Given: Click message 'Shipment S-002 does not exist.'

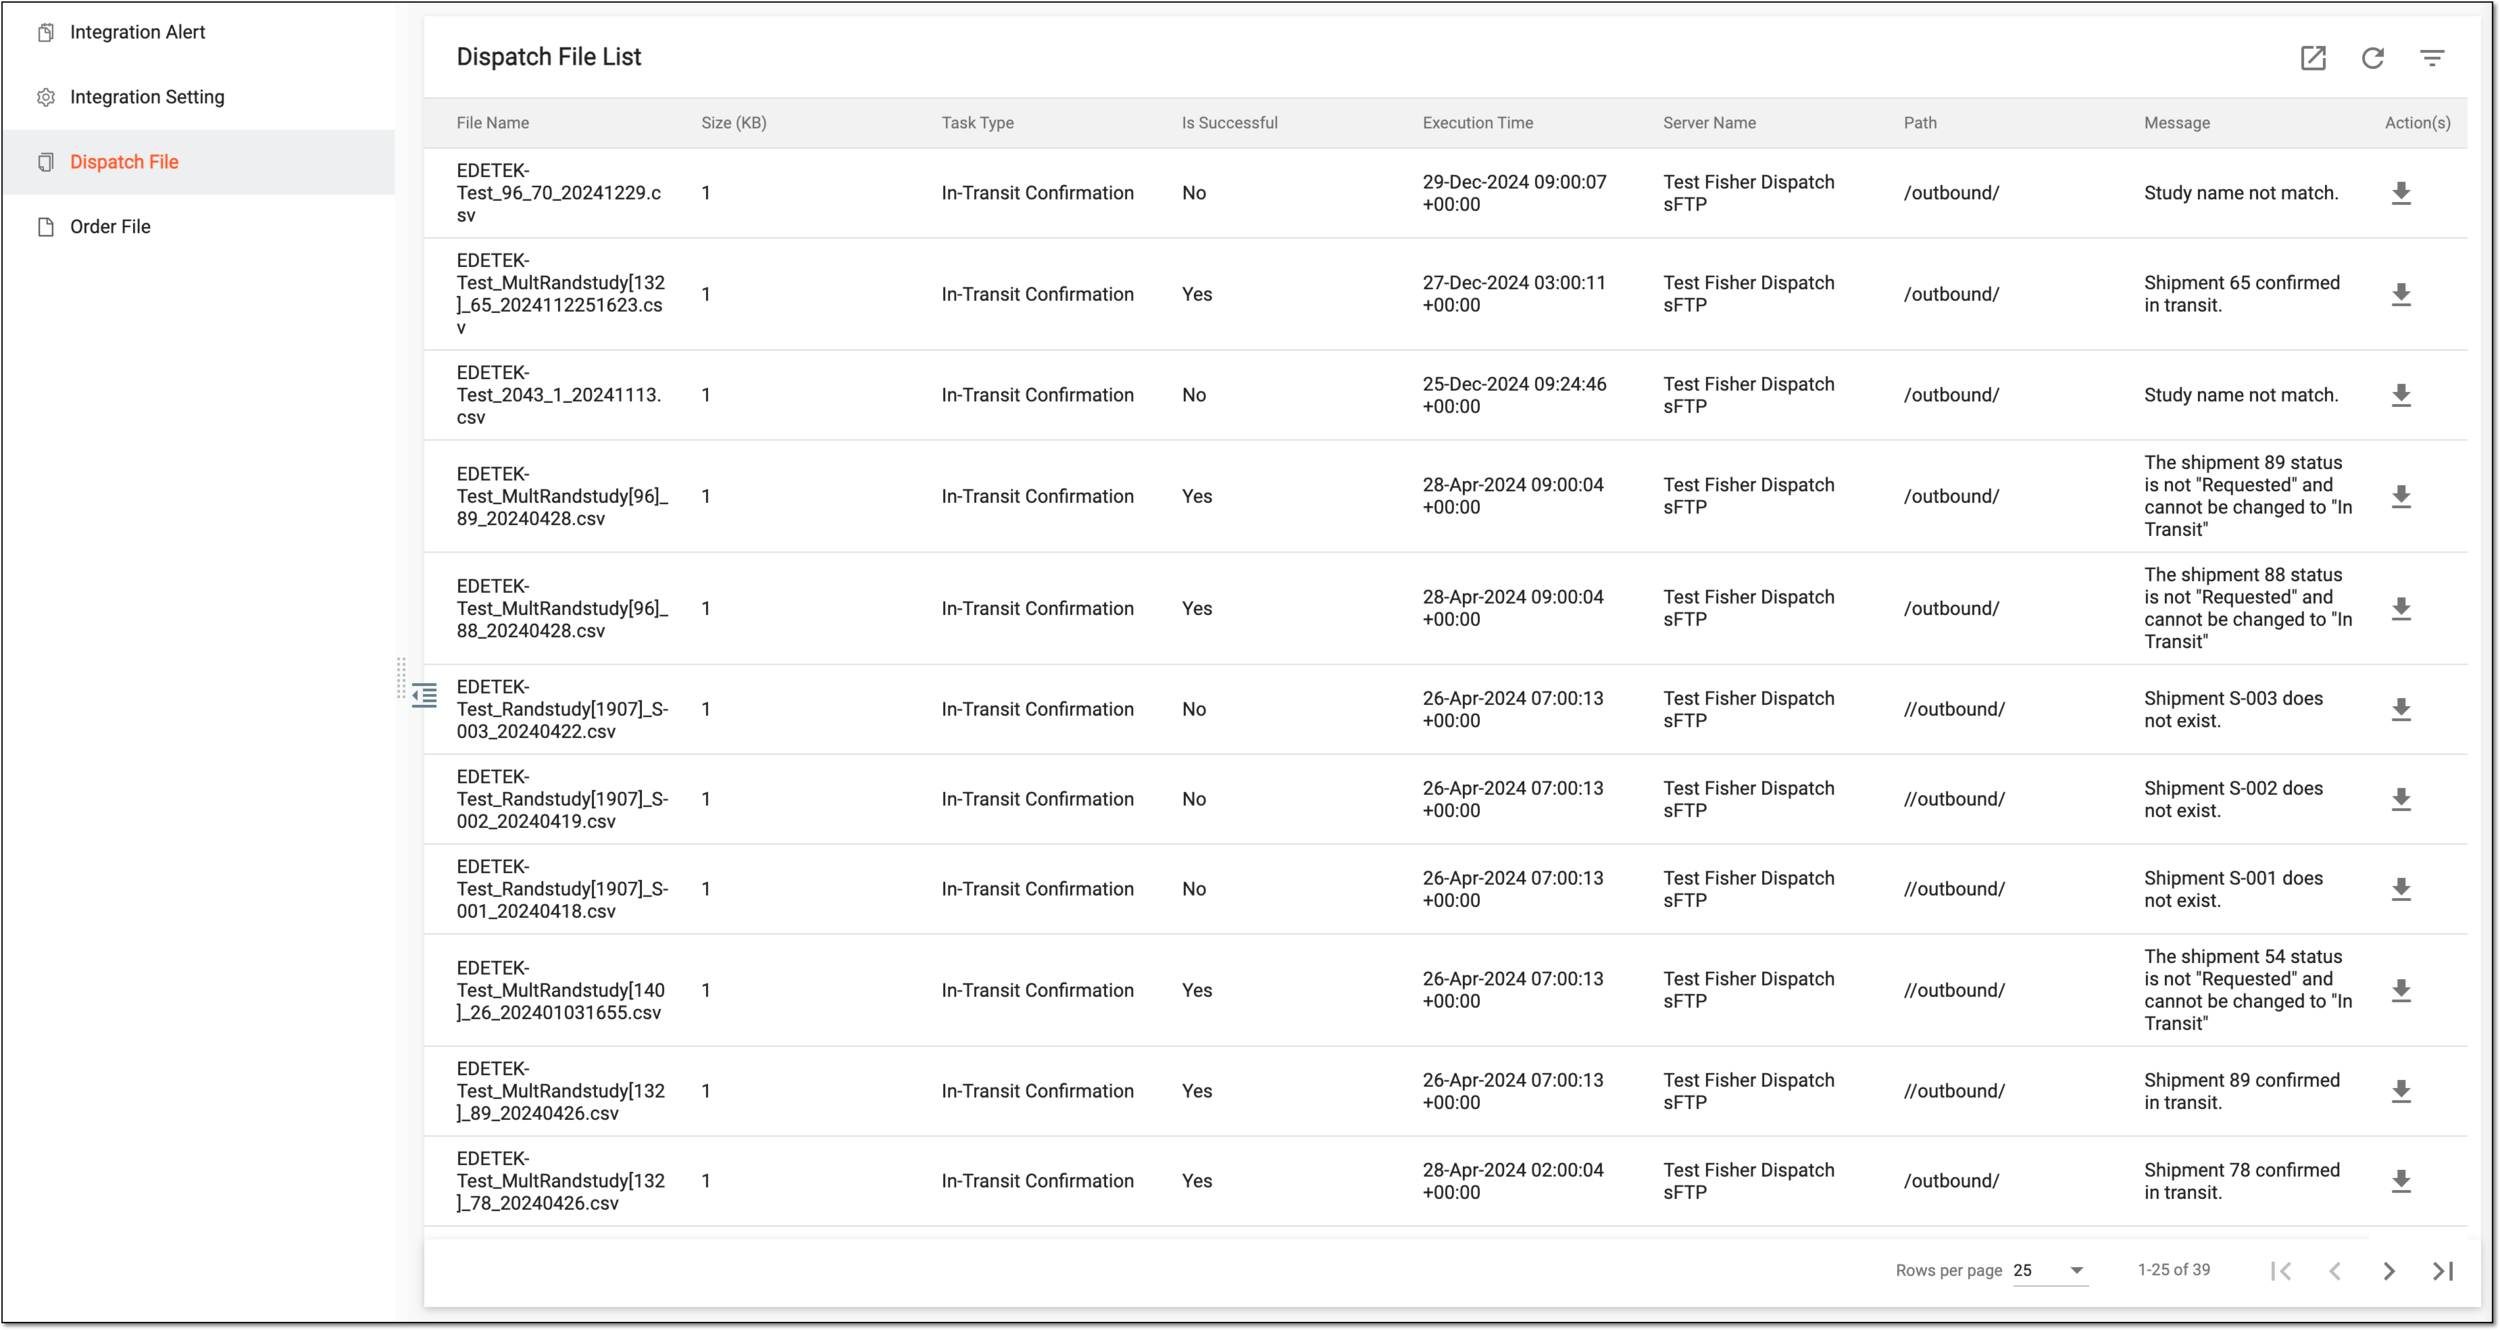Looking at the screenshot, I should (2233, 800).
